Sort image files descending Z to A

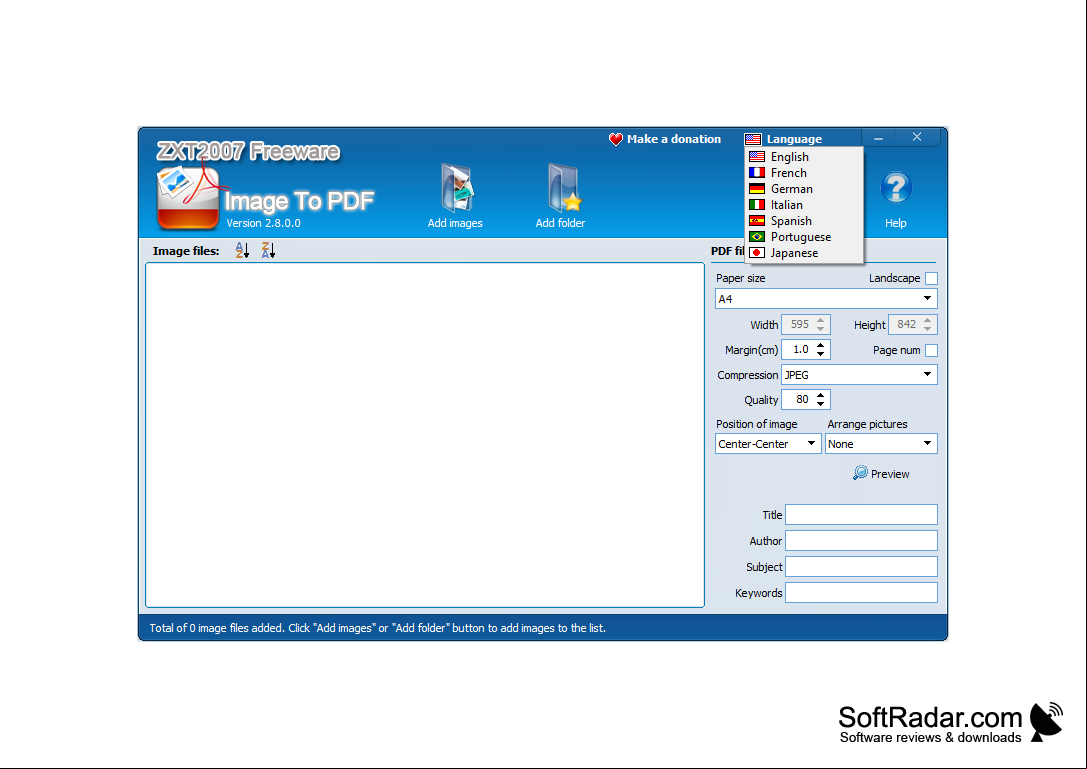coord(268,250)
